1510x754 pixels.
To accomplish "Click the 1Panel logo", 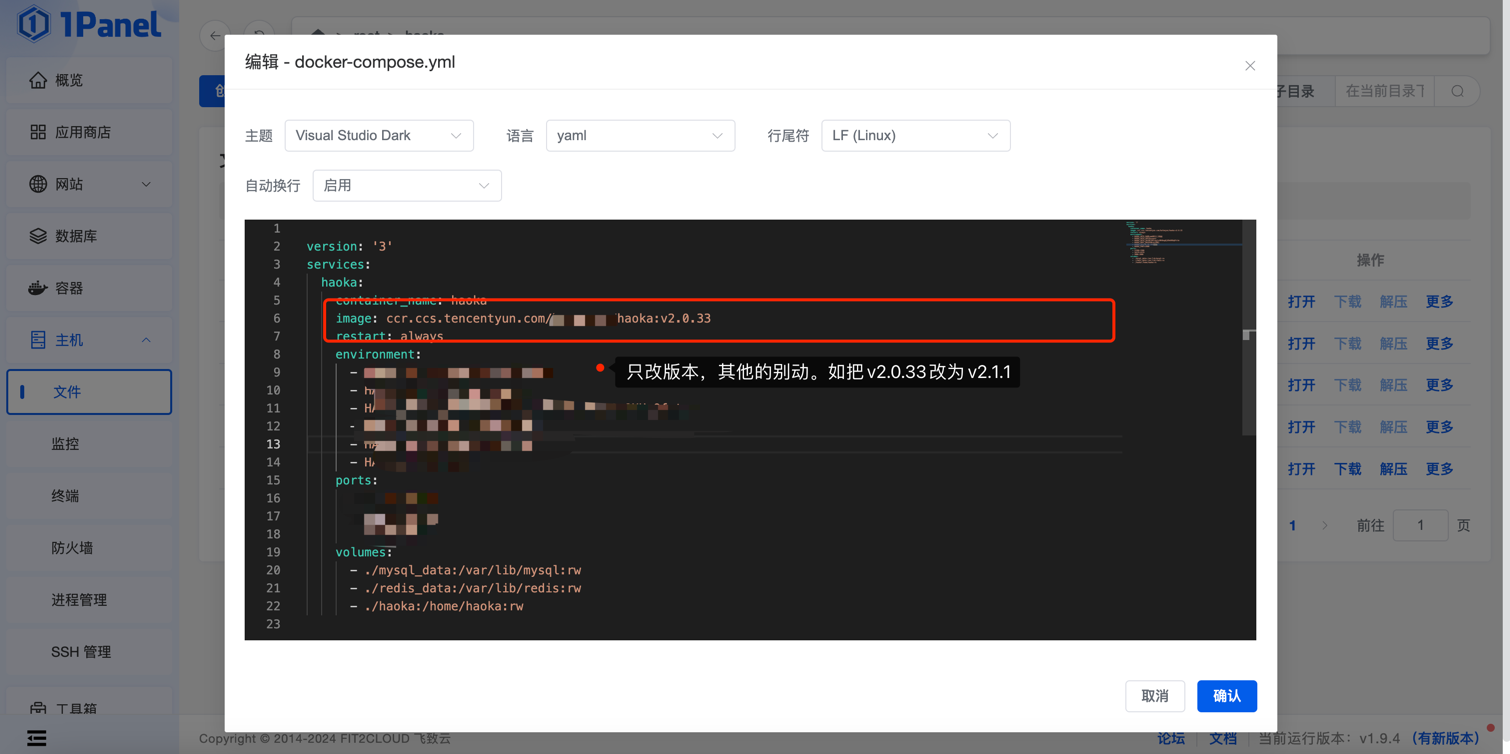I will [x=90, y=24].
